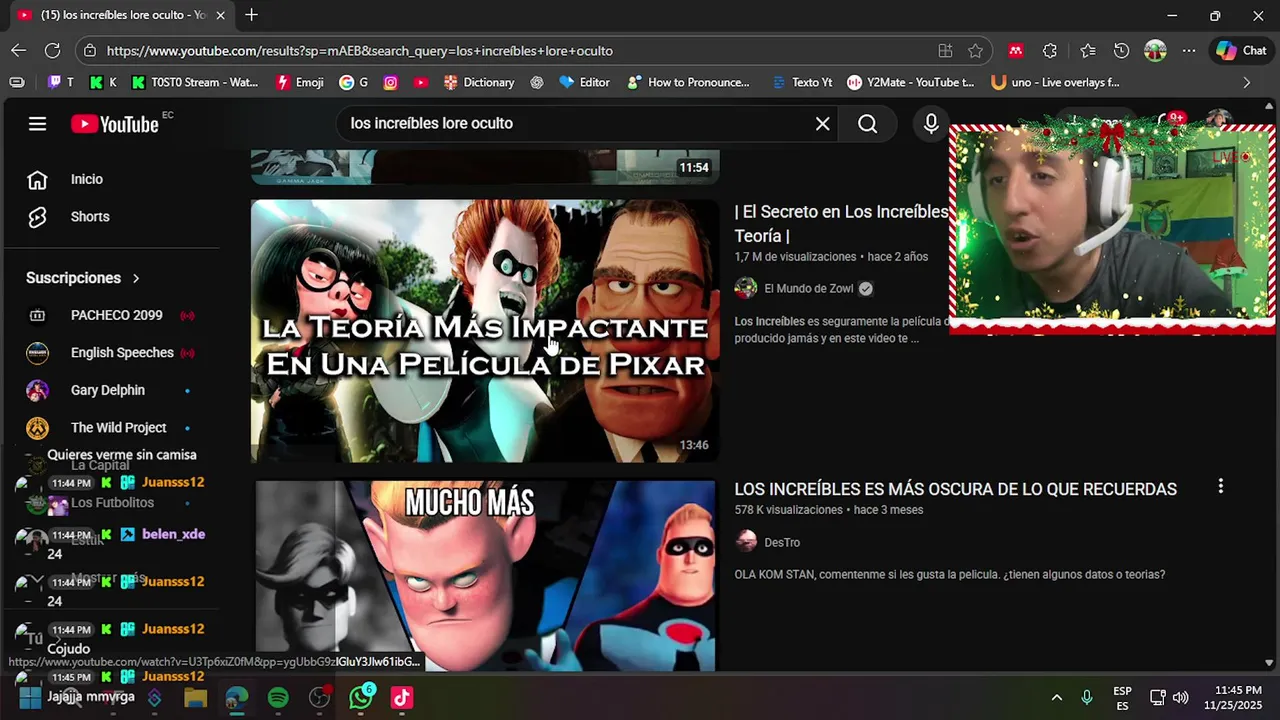The image size is (1280, 720).
Task: Open Spotify from taskbar
Action: [278, 697]
